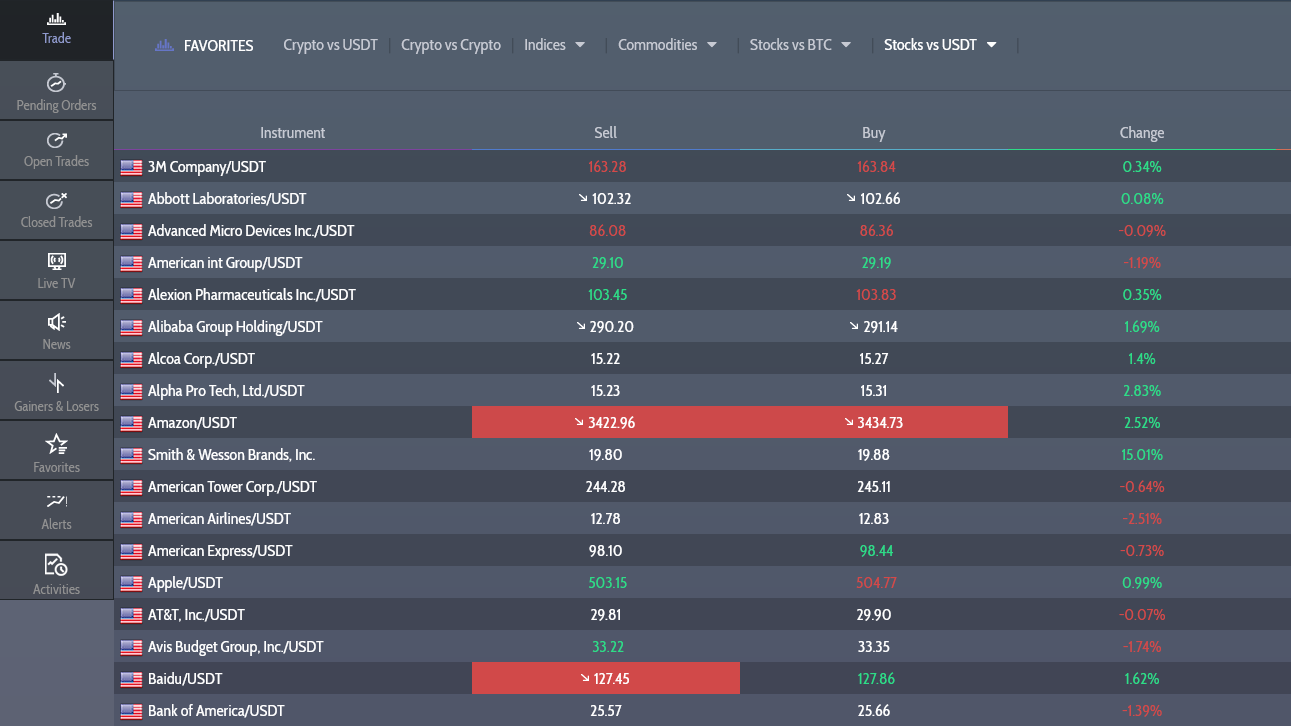Go to Open Trades panel
This screenshot has height=726, width=1291.
click(56, 150)
